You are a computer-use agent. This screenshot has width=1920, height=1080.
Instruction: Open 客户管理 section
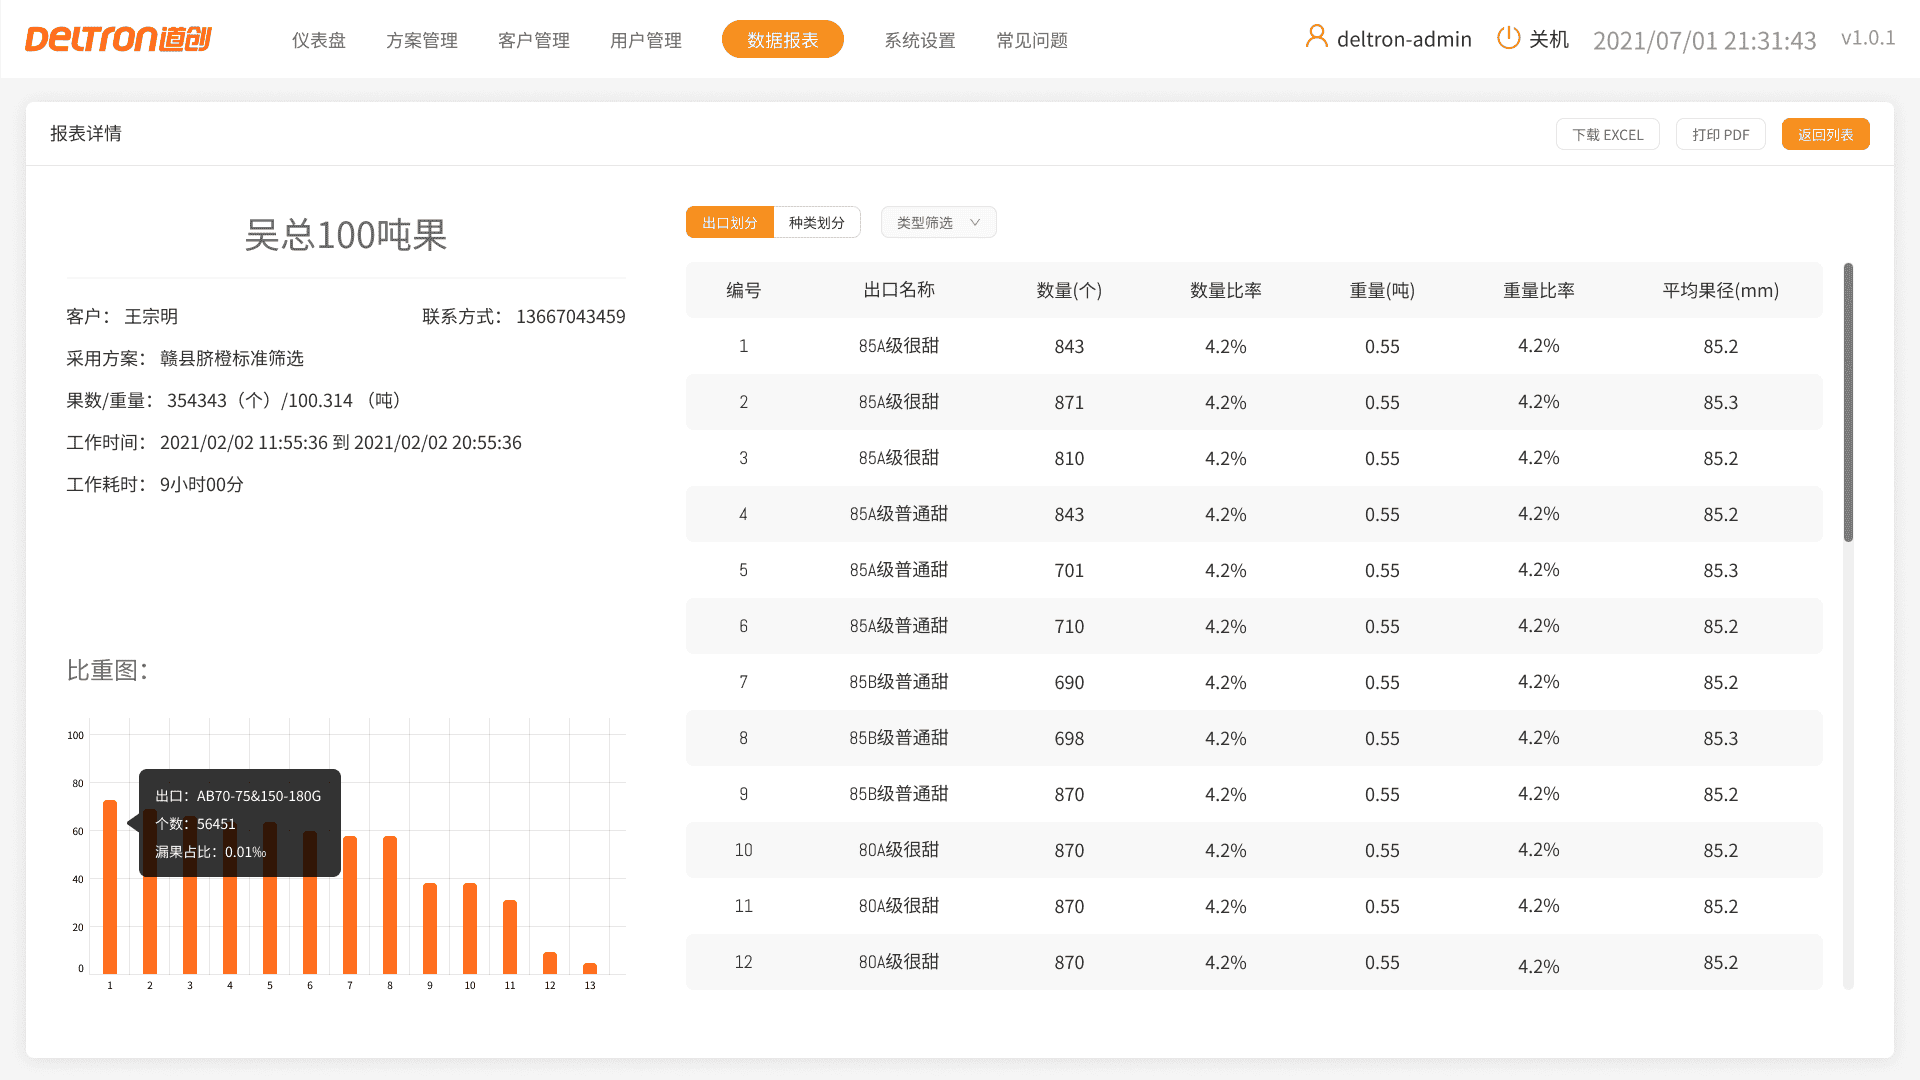coord(533,40)
